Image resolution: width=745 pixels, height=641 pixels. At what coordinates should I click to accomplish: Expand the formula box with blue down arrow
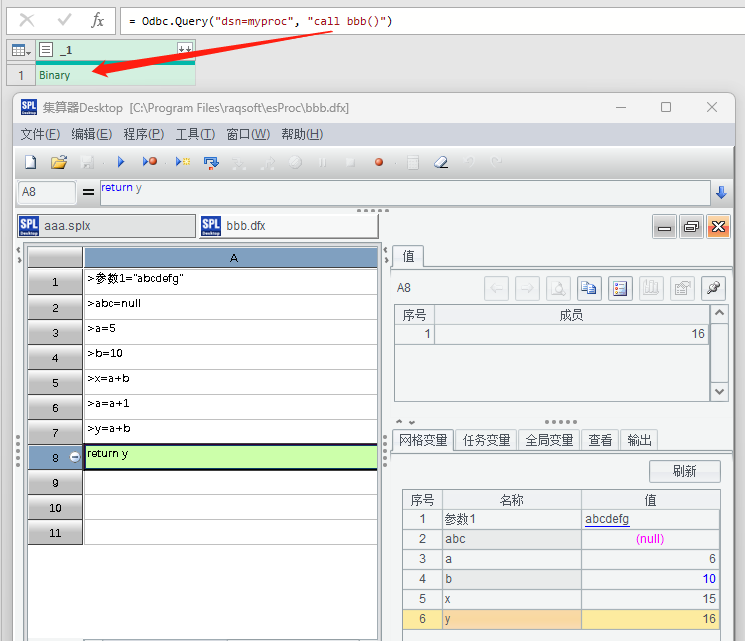pos(720,192)
